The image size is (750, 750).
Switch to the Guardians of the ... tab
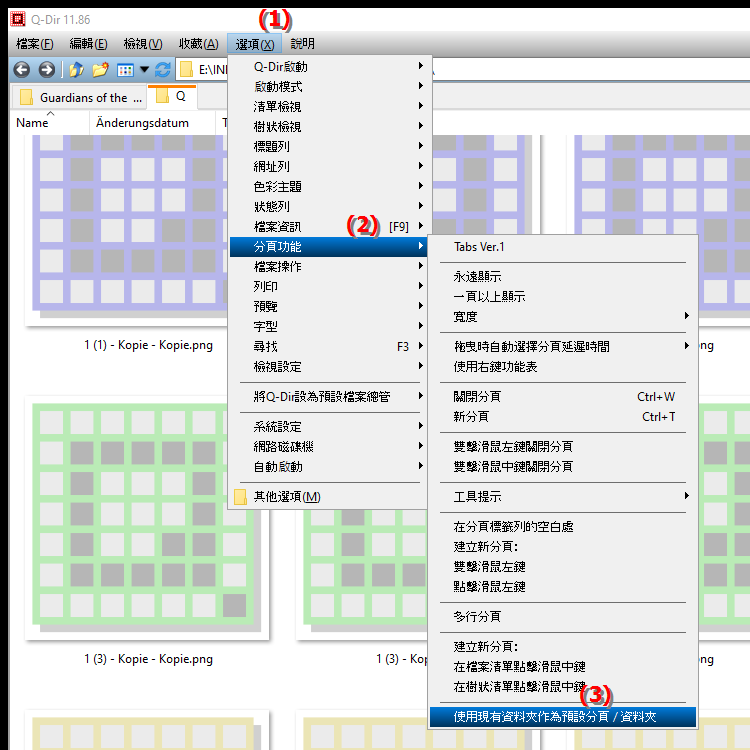pos(80,98)
